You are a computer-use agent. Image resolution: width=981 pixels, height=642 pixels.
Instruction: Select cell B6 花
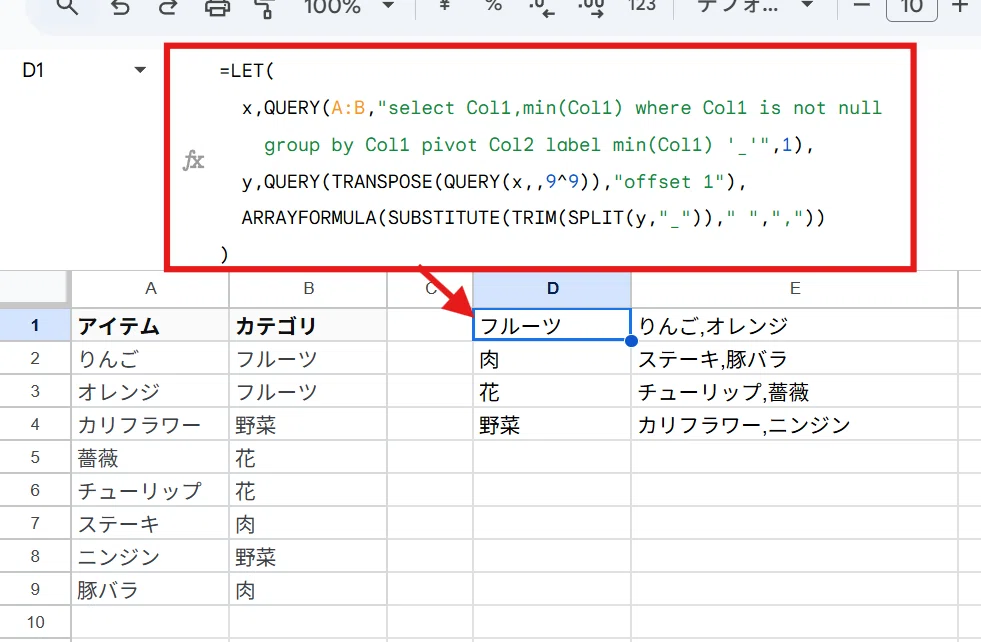point(308,490)
